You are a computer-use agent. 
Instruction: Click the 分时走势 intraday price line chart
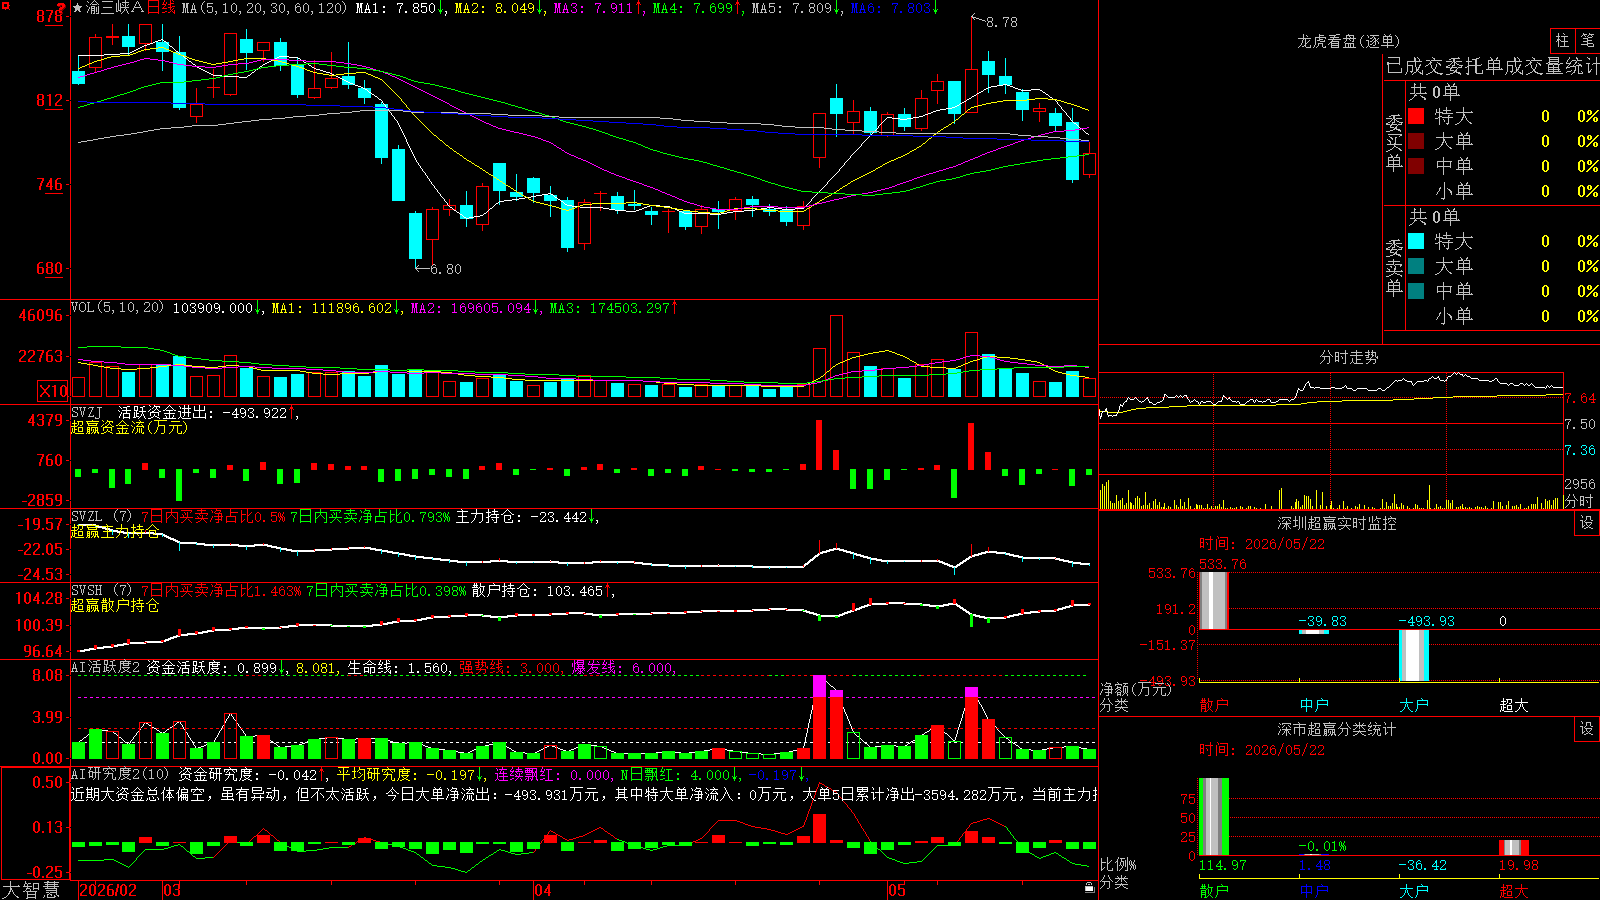[x=1331, y=421]
